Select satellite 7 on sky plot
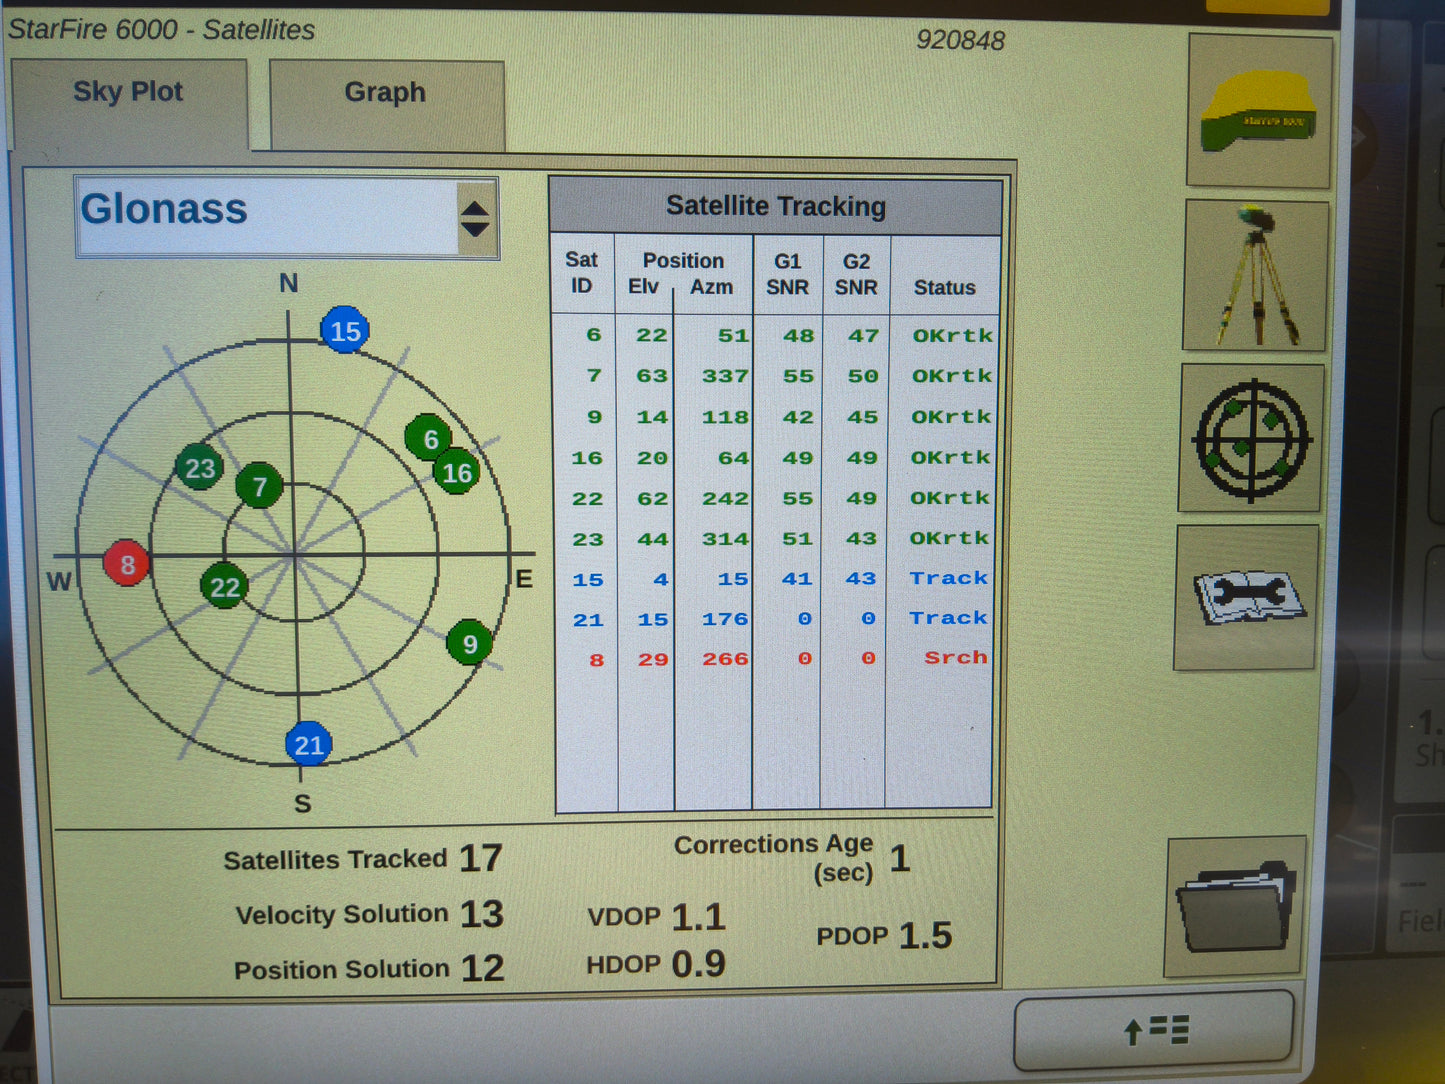 coord(260,486)
